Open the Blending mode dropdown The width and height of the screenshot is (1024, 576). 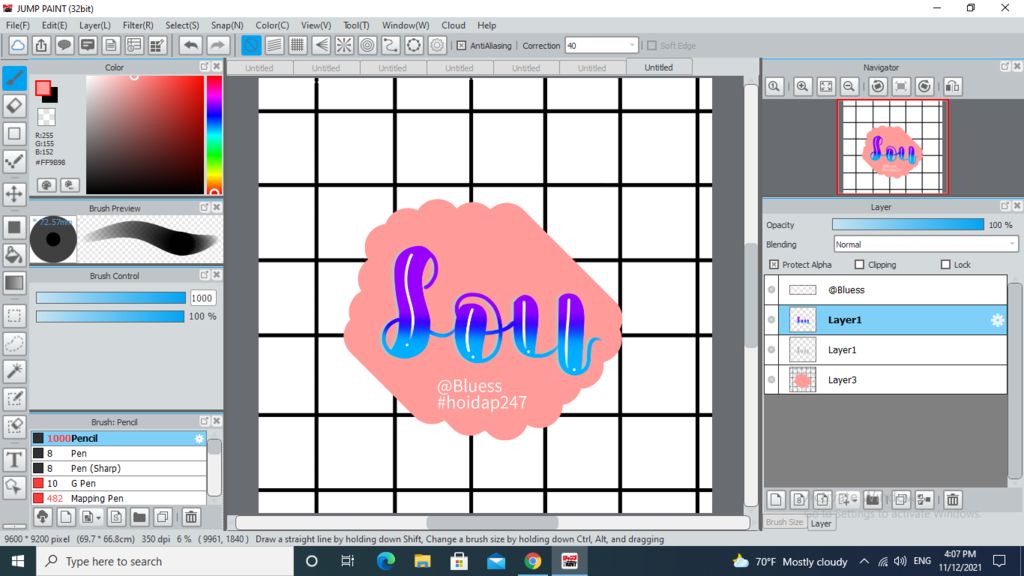pos(926,244)
